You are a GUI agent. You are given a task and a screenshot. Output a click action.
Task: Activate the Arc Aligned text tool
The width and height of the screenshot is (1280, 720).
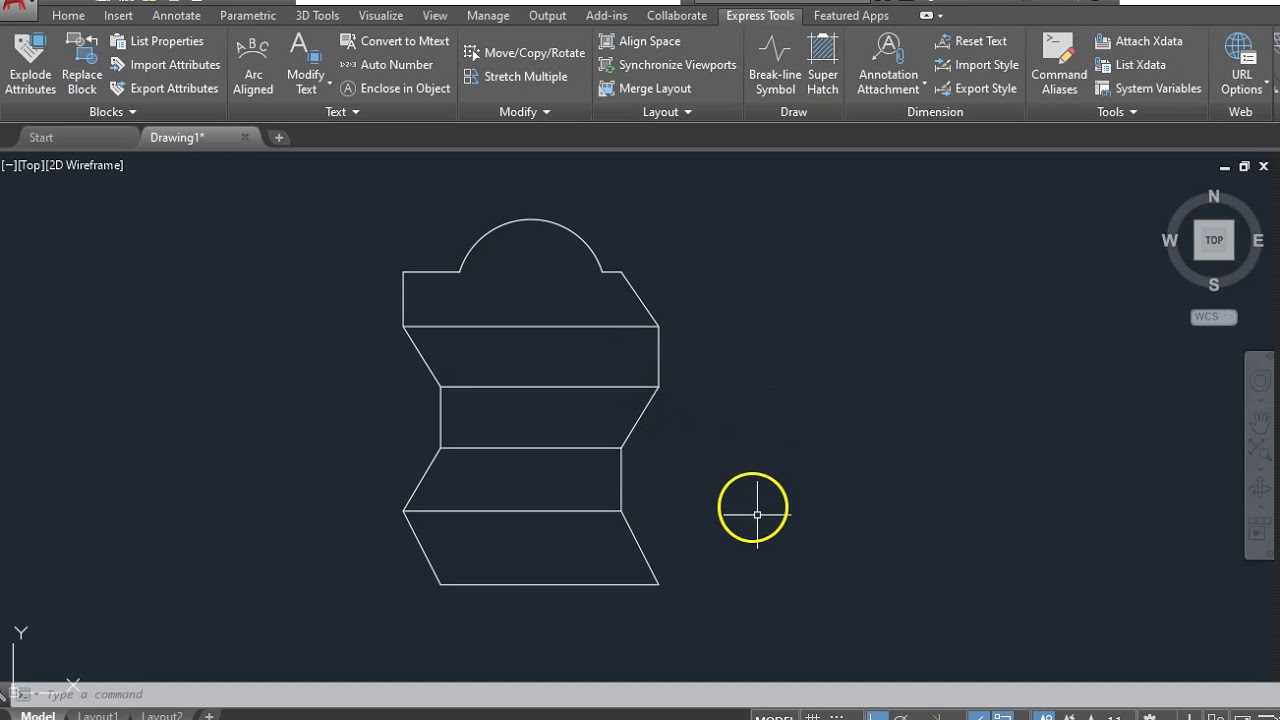pyautogui.click(x=253, y=64)
